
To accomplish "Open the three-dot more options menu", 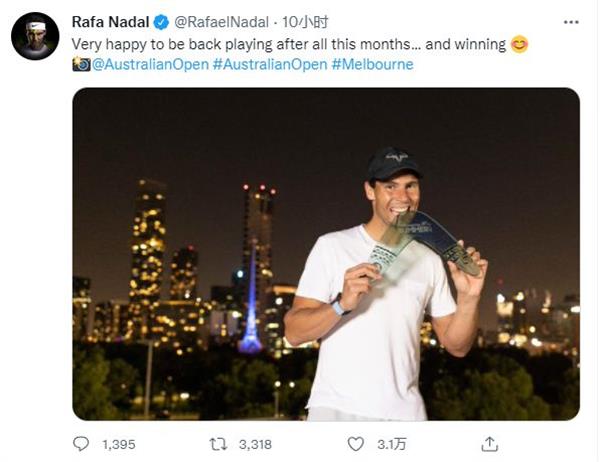I will (571, 22).
